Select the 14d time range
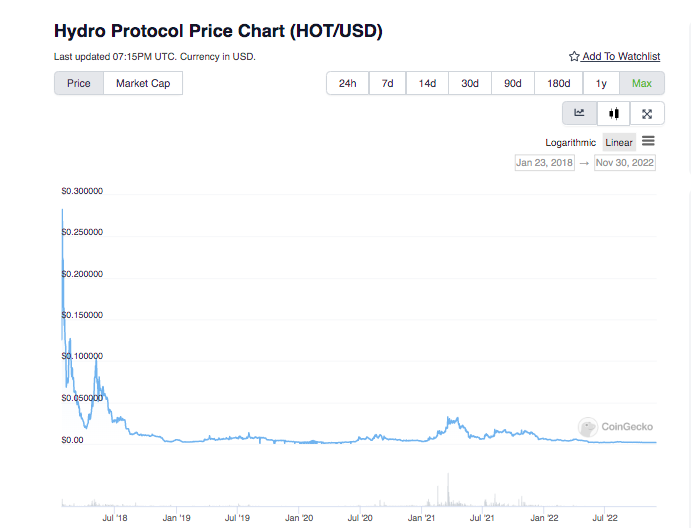The width and height of the screenshot is (691, 528). (x=427, y=83)
